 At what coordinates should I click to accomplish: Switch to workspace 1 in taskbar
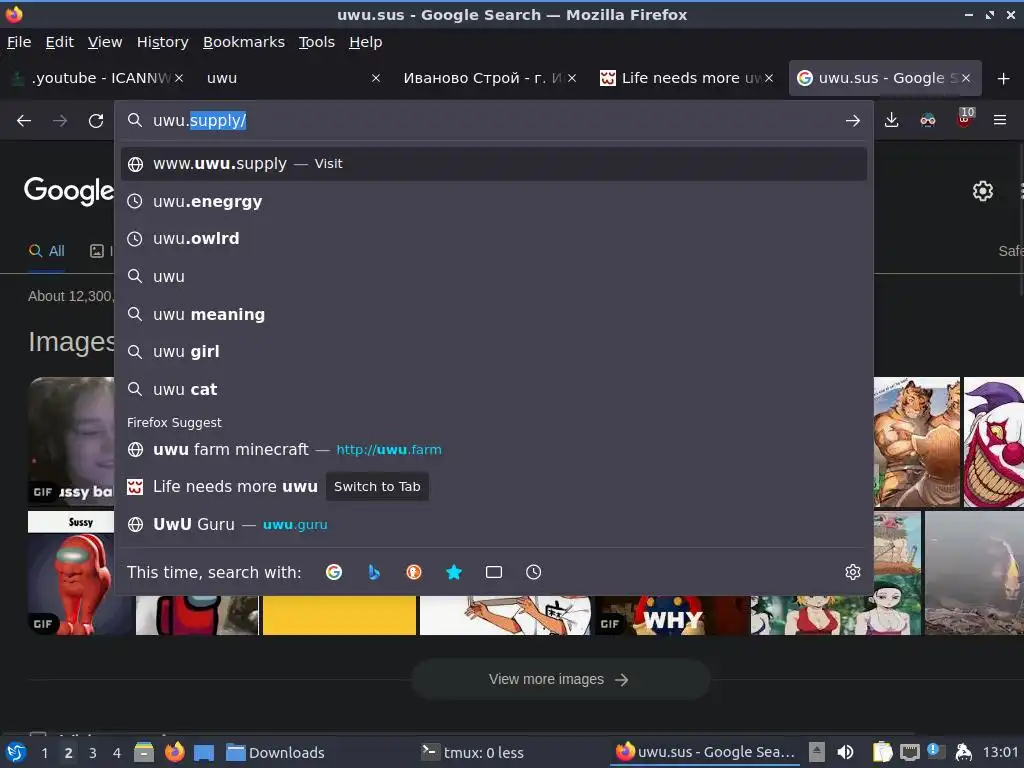(44, 753)
